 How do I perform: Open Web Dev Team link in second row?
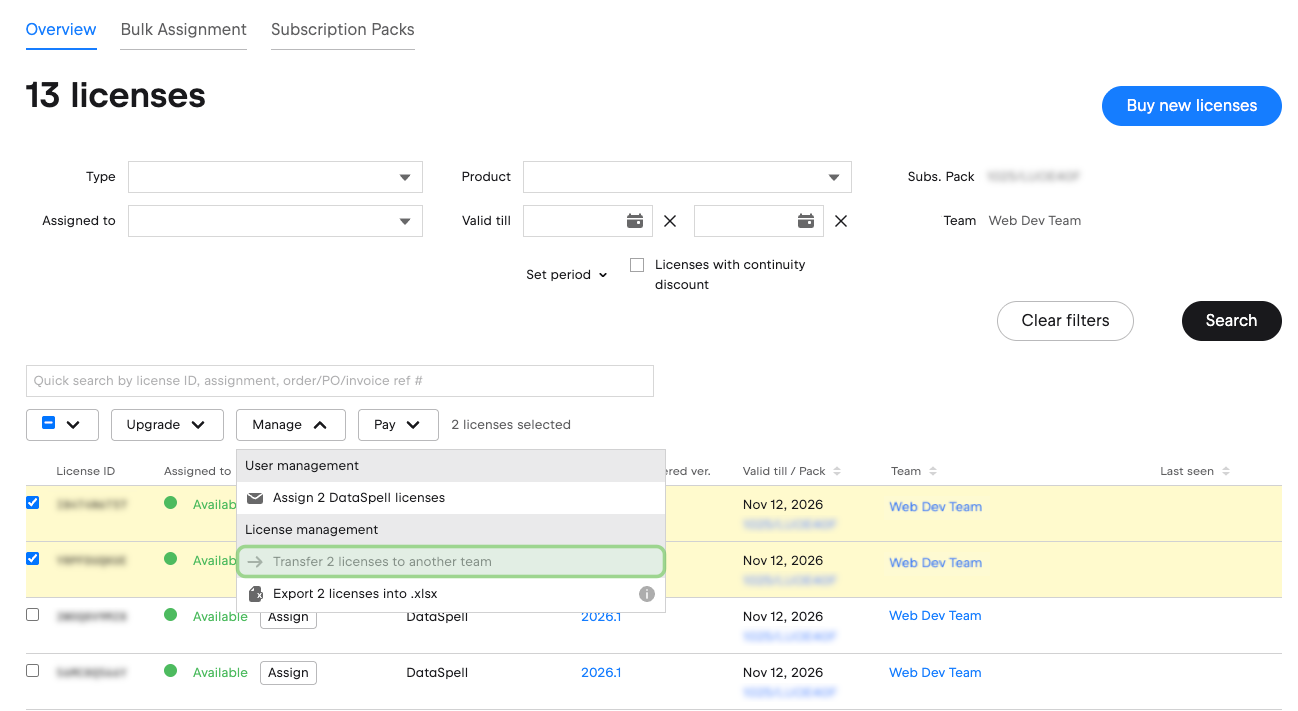pos(935,562)
